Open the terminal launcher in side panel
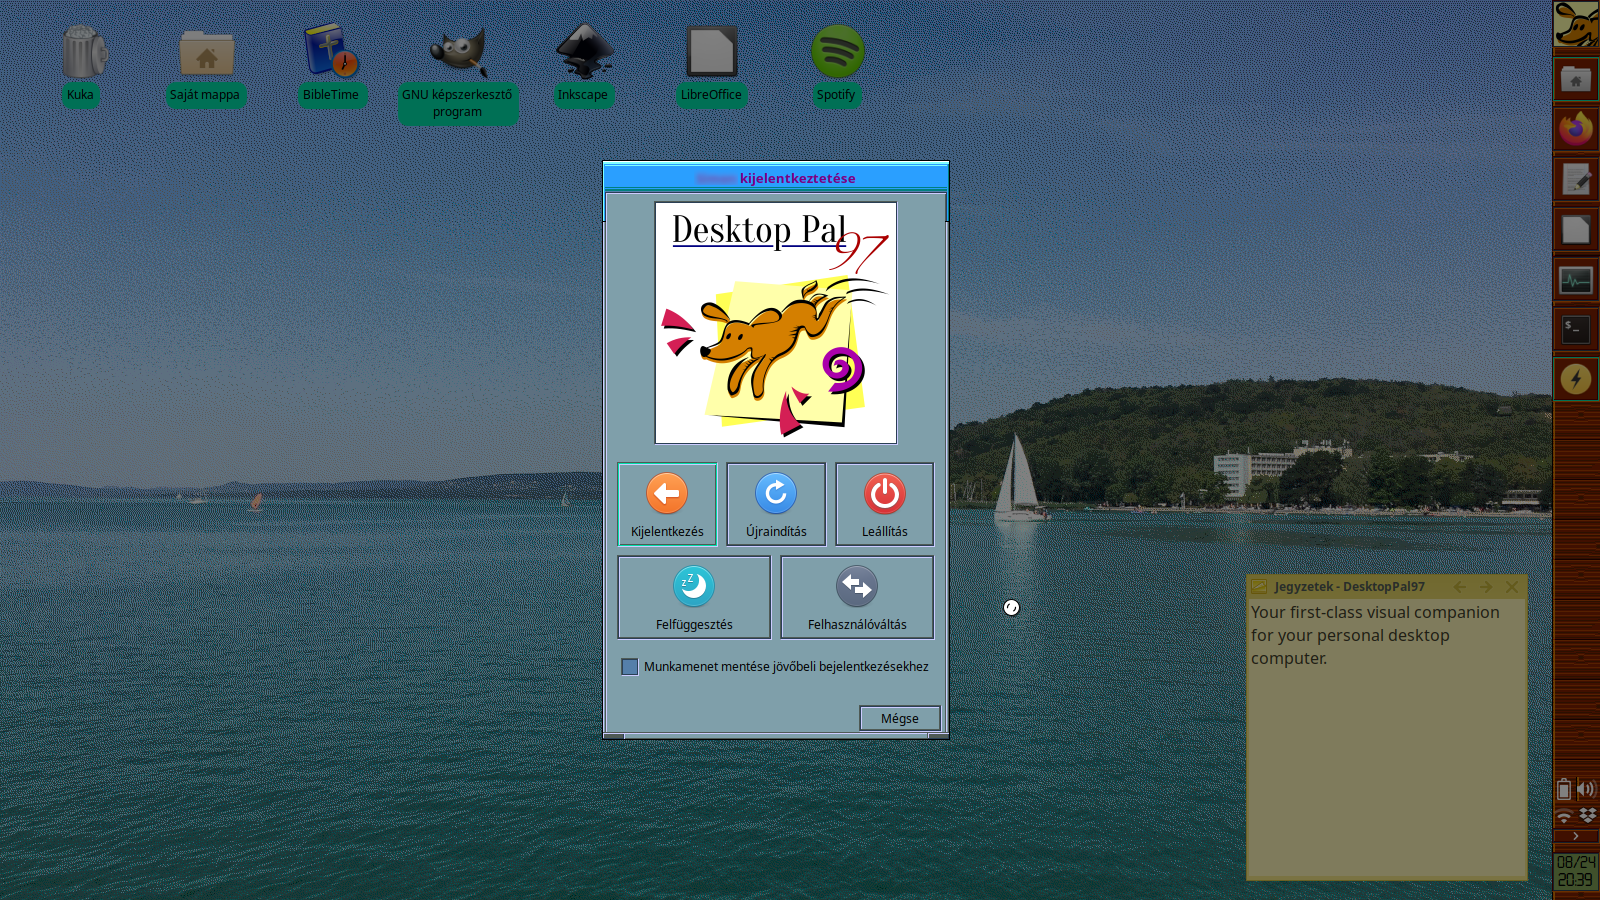1600x900 pixels. [1576, 329]
